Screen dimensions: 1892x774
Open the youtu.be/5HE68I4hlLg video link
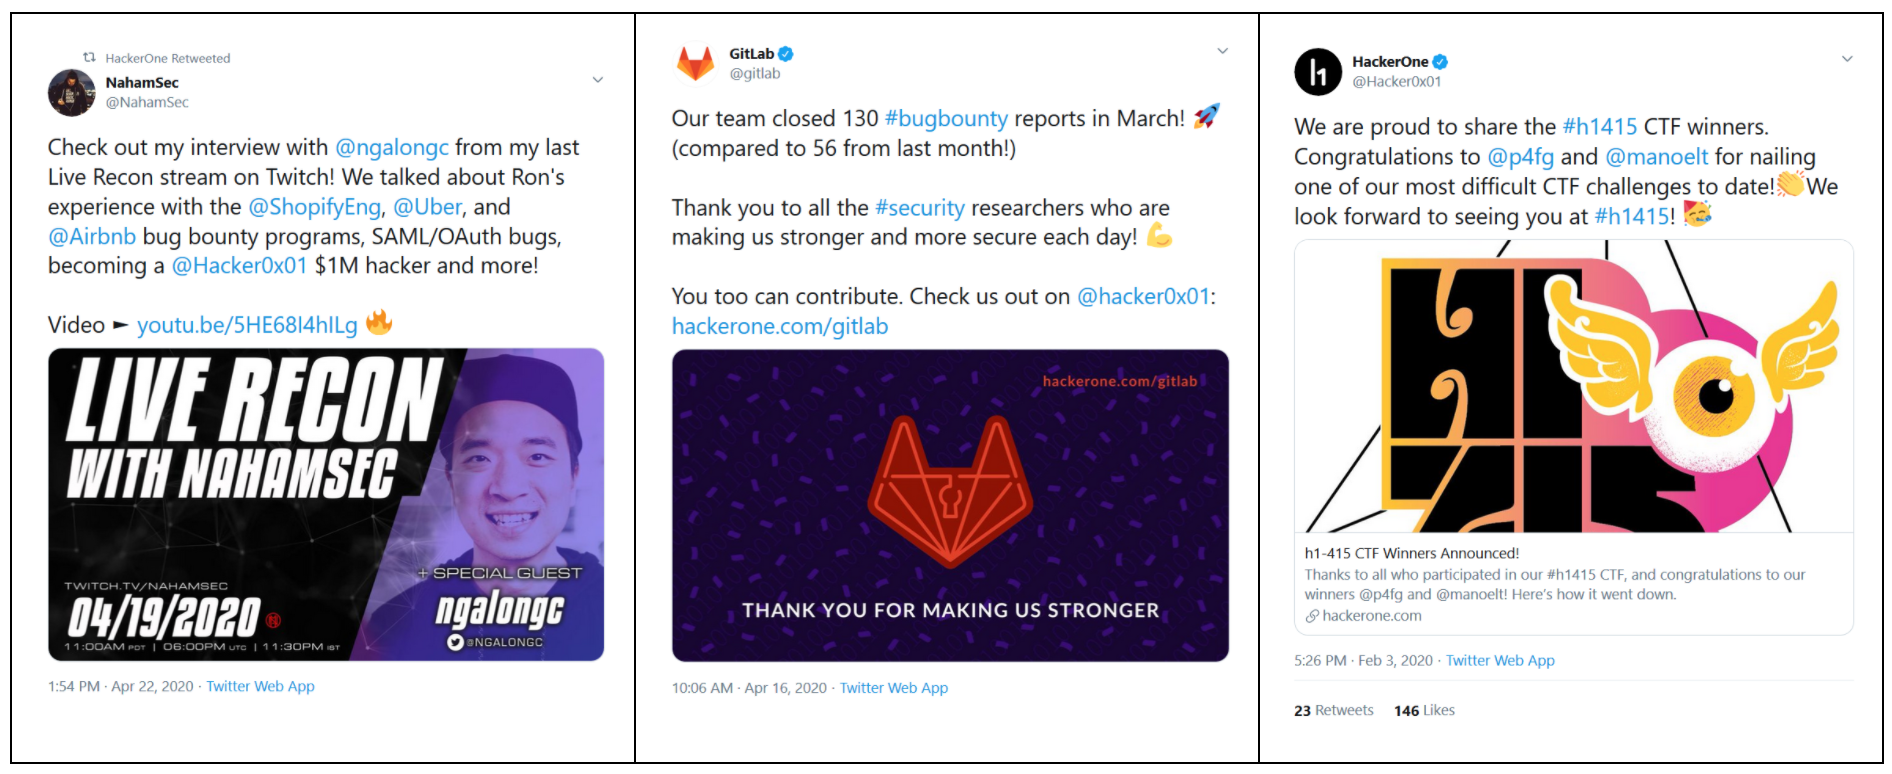click(247, 325)
